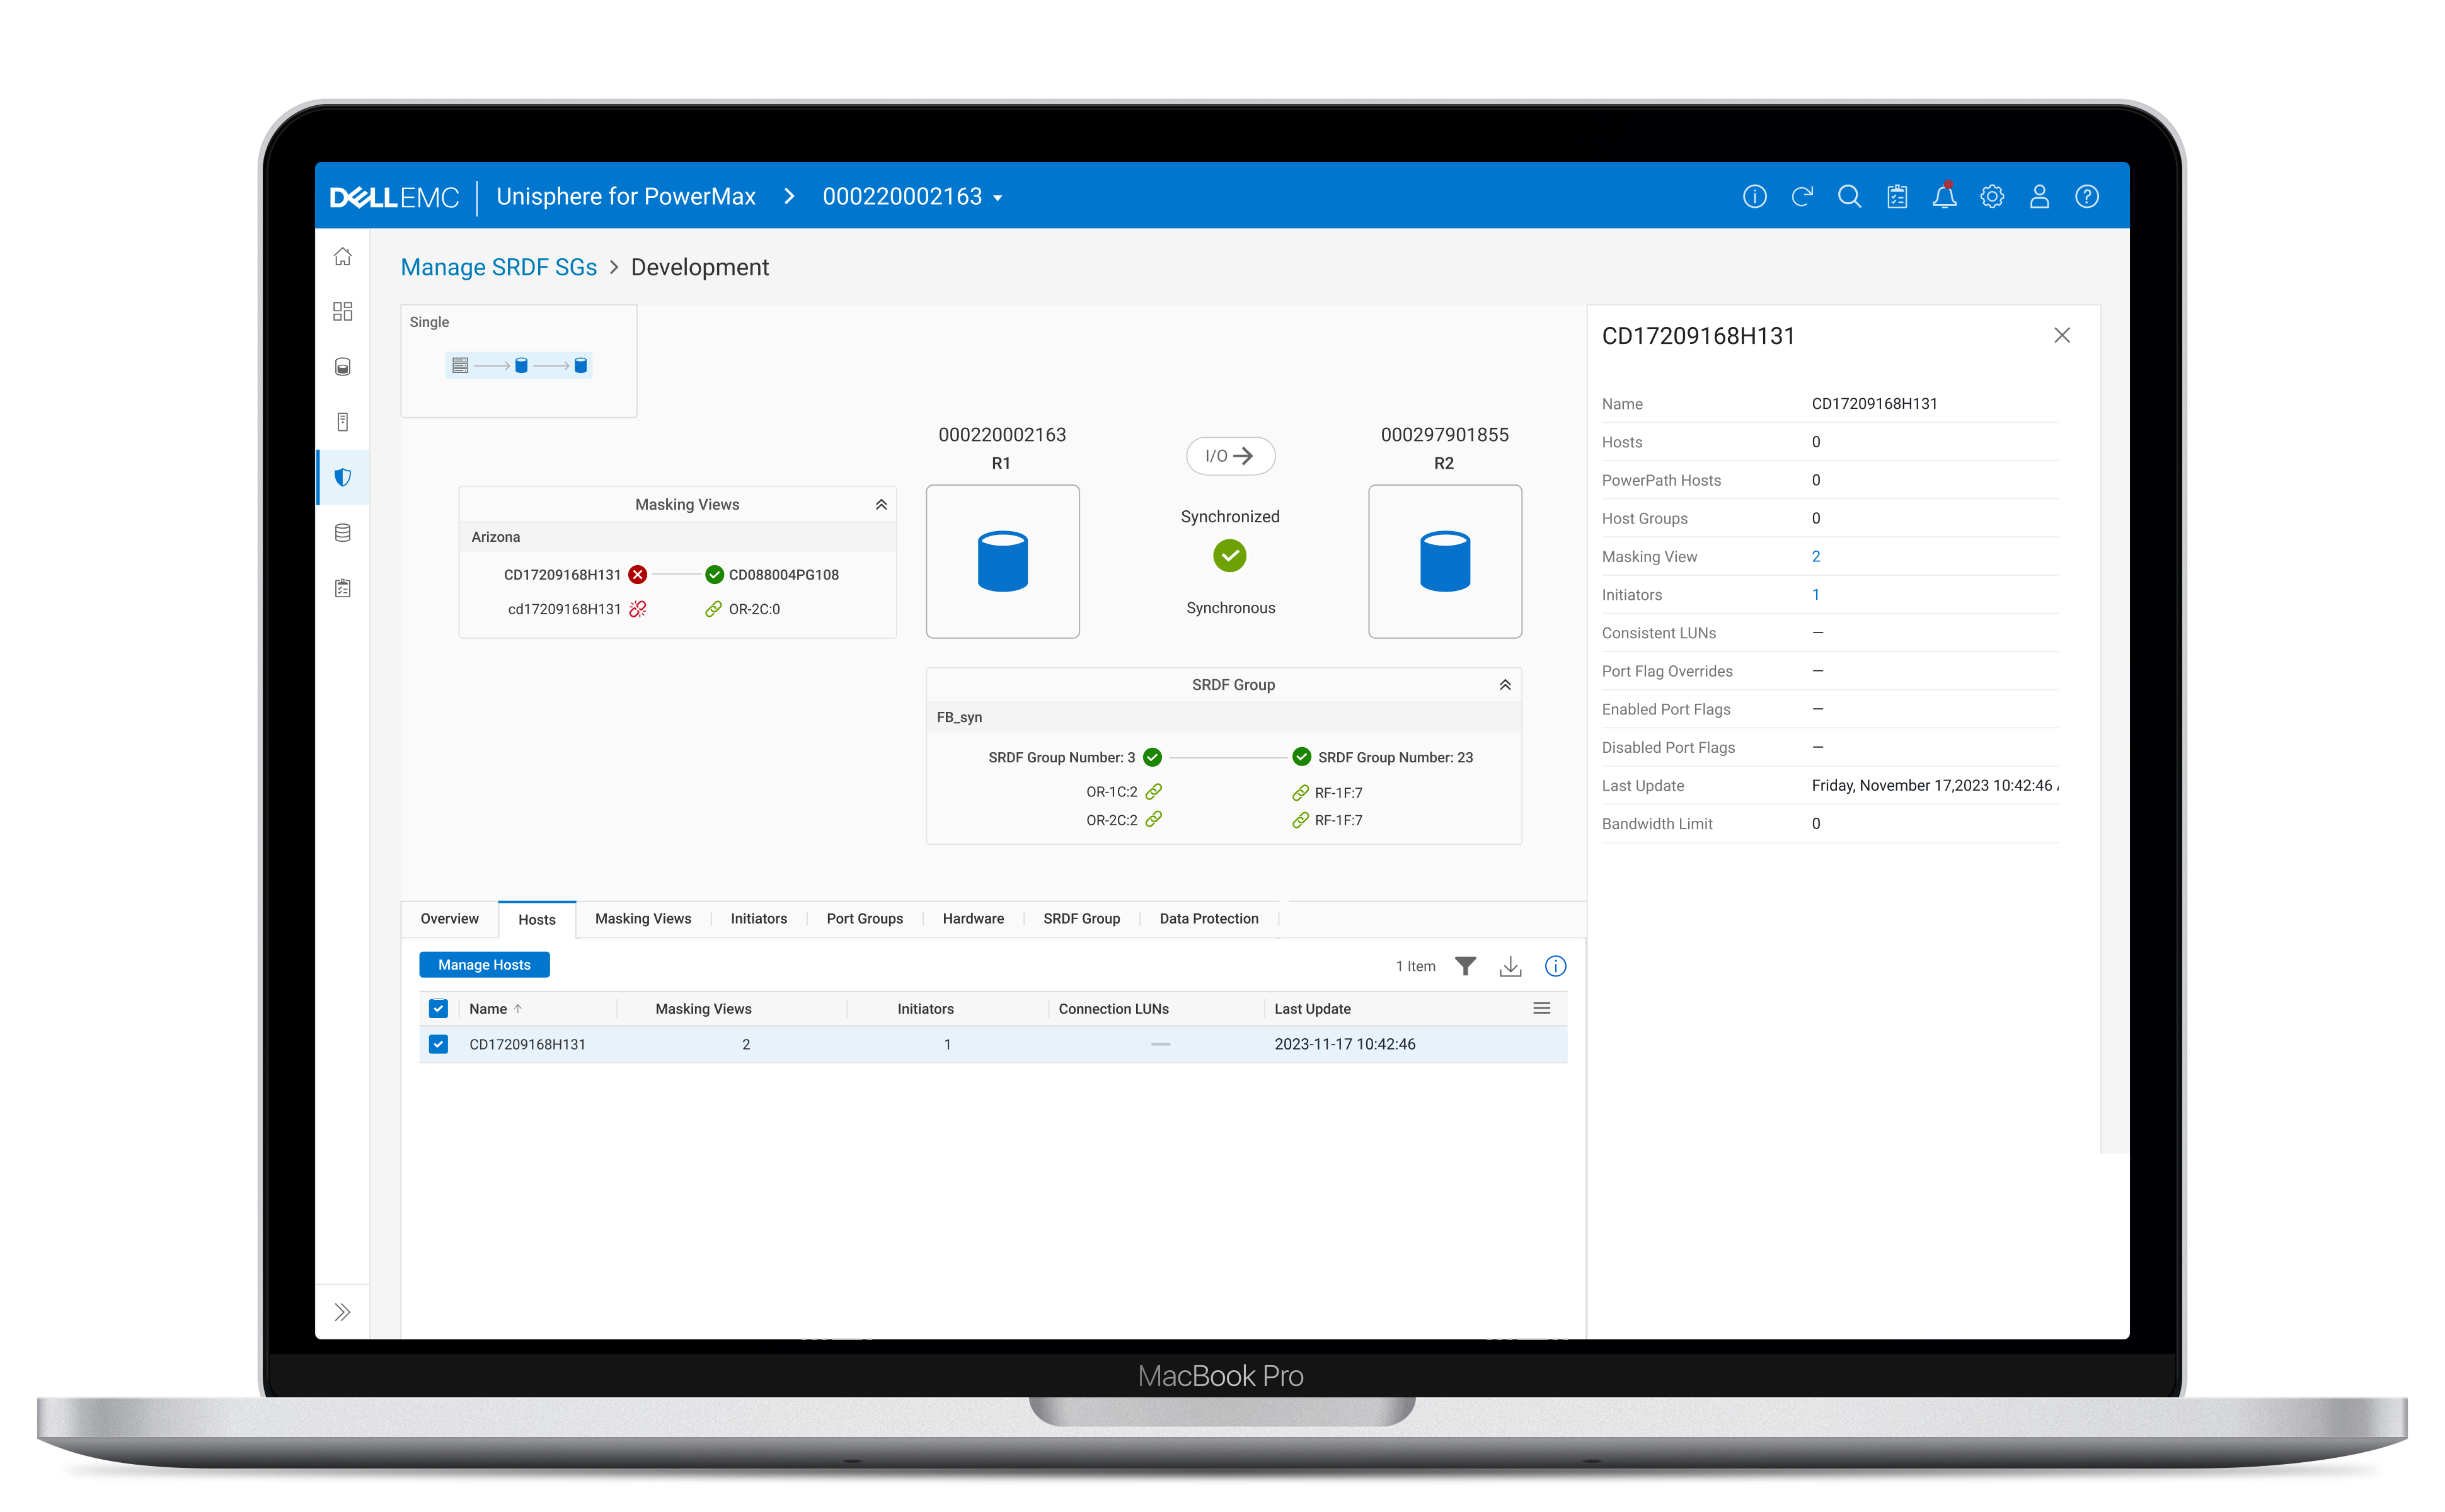The image size is (2445, 1512).
Task: Select the R2 array 000297901855 volume box
Action: tap(1445, 562)
